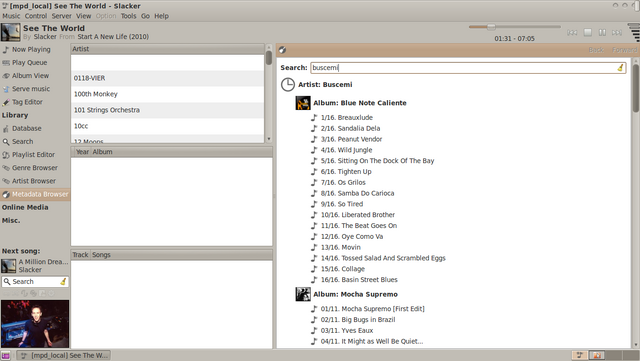Expand the Online Media section
The image size is (640, 361).
(25, 207)
